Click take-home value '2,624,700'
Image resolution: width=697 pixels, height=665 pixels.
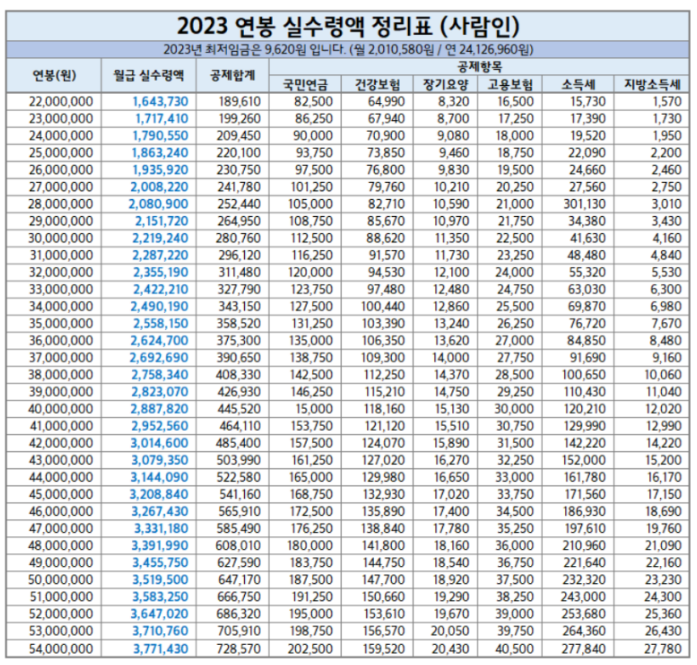click(159, 341)
